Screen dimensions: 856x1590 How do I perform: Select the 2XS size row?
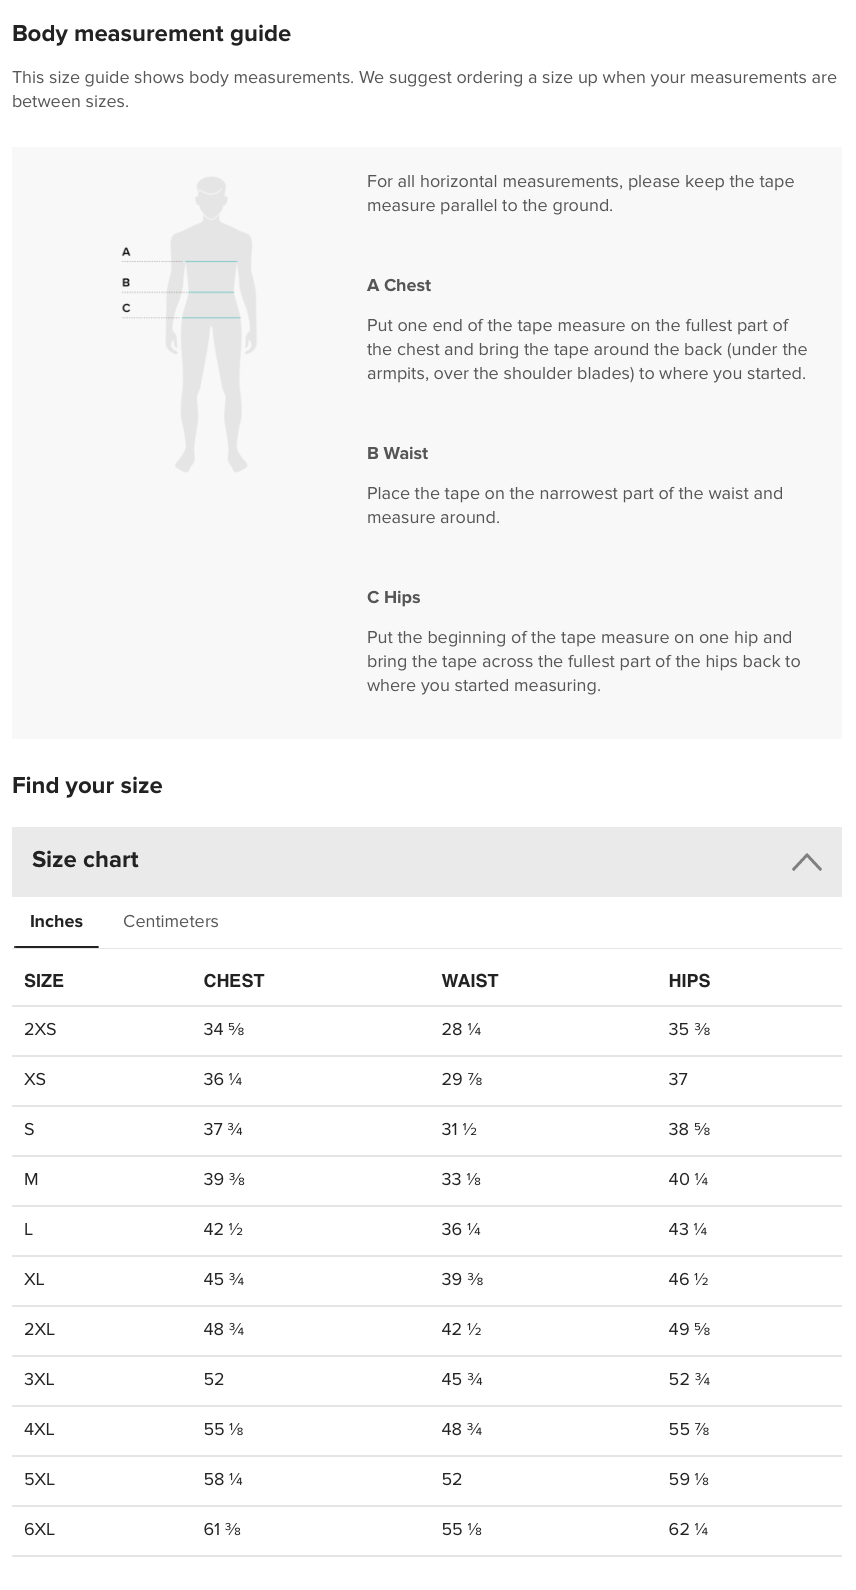click(40, 1030)
